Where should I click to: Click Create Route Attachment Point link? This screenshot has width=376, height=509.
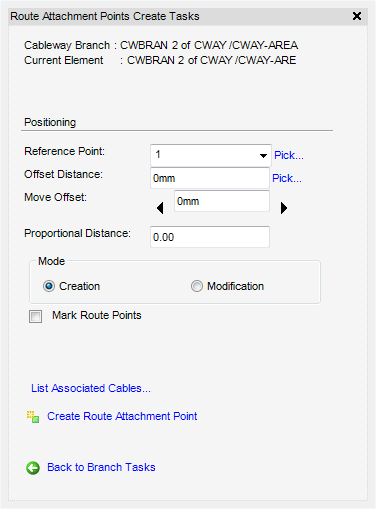(122, 416)
